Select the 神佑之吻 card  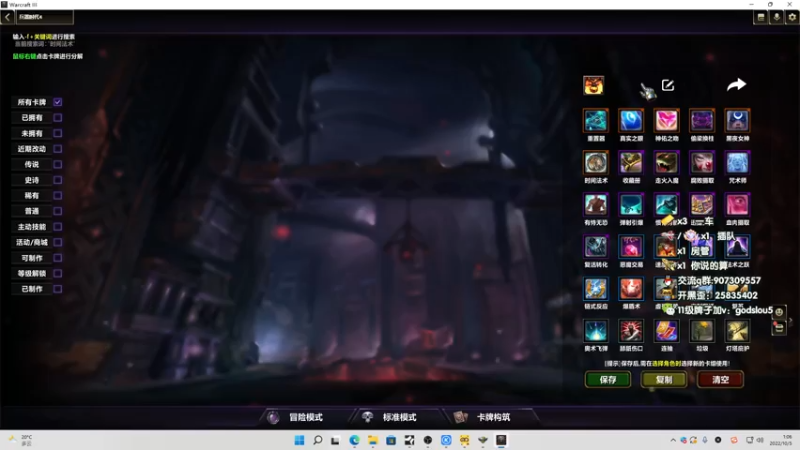pos(667,121)
